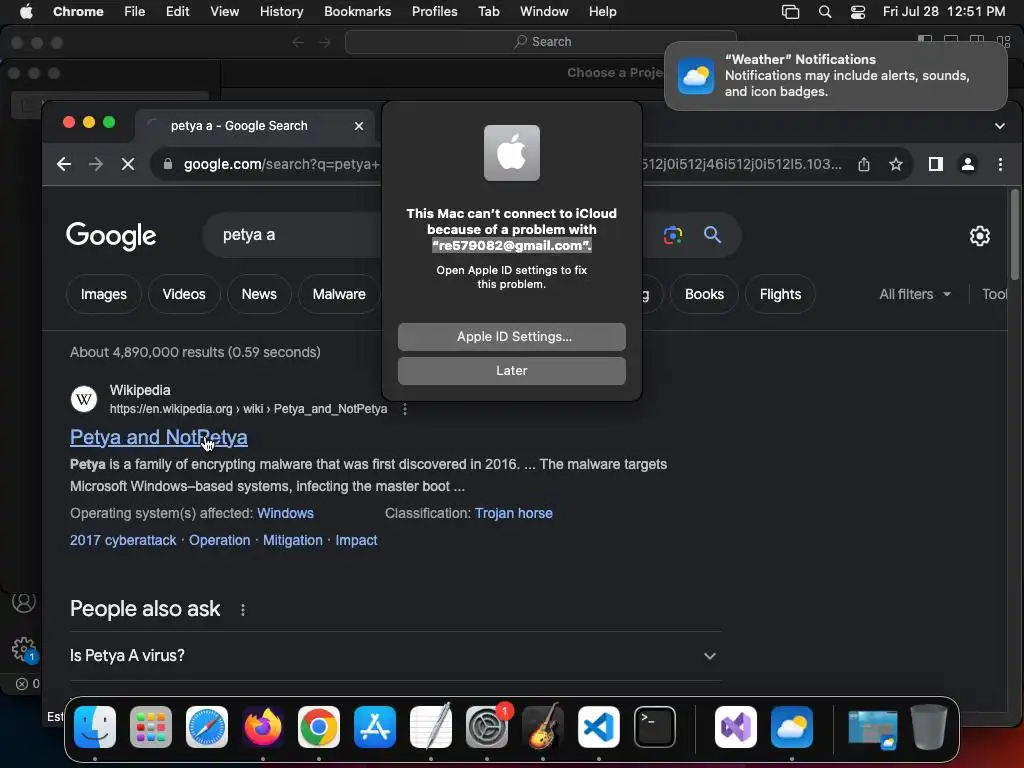Open the App Store from the Dock
The image size is (1024, 768).
pyautogui.click(x=375, y=727)
